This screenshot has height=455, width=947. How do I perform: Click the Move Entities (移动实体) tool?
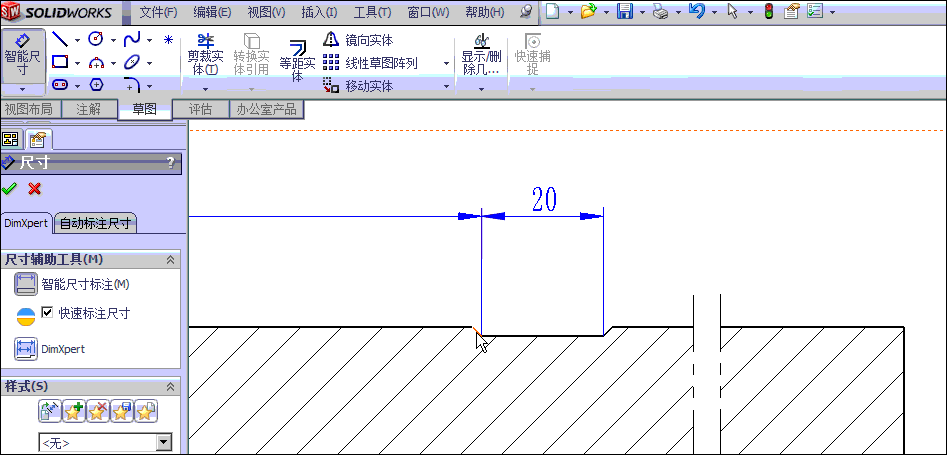[x=358, y=86]
